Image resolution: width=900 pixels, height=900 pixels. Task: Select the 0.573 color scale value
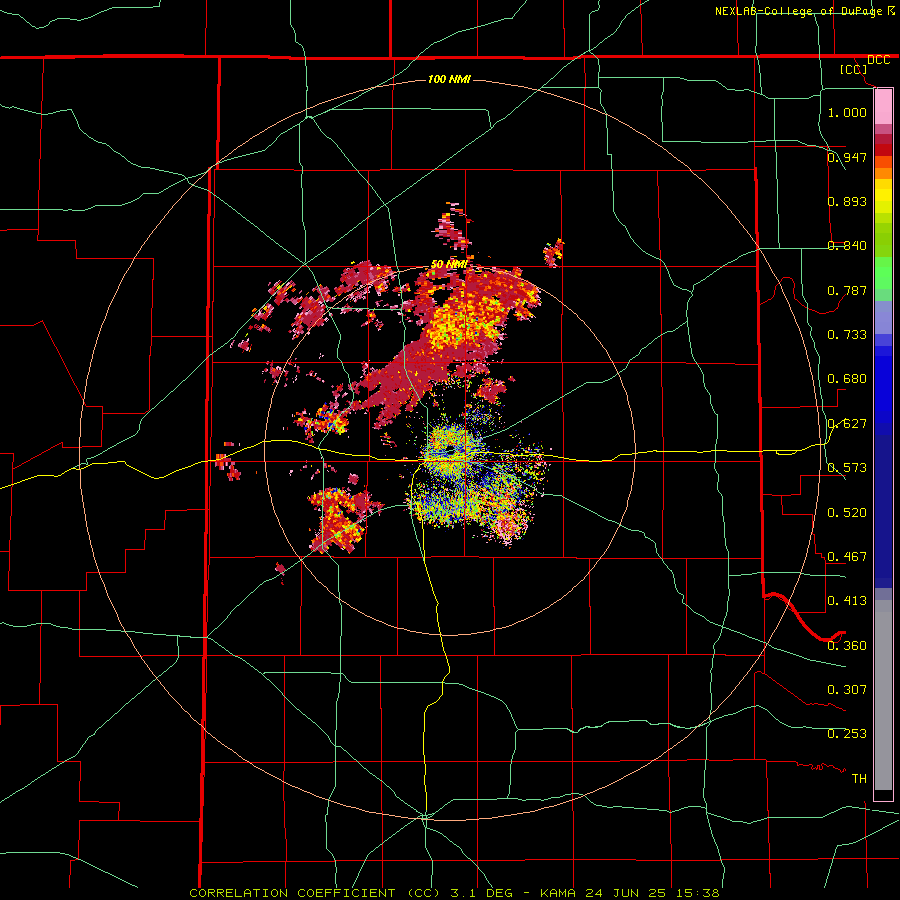(x=847, y=467)
